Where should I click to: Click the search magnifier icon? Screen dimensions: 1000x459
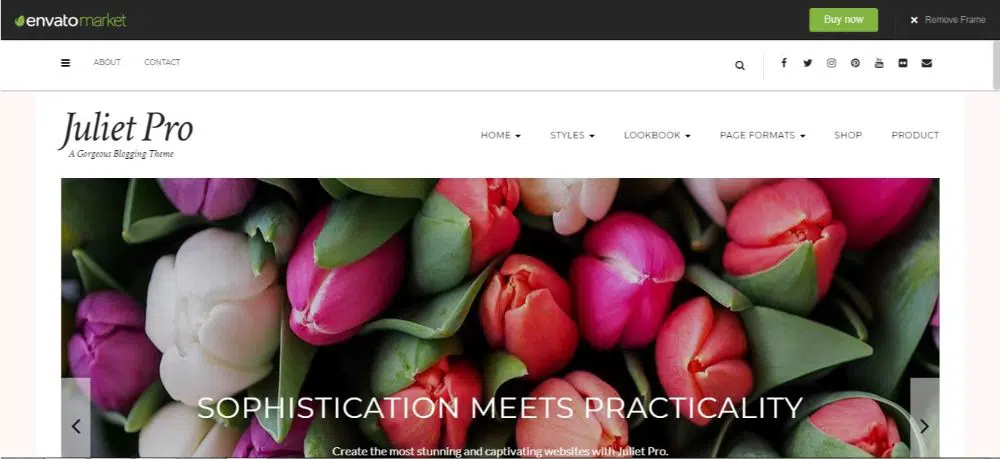pyautogui.click(x=739, y=65)
